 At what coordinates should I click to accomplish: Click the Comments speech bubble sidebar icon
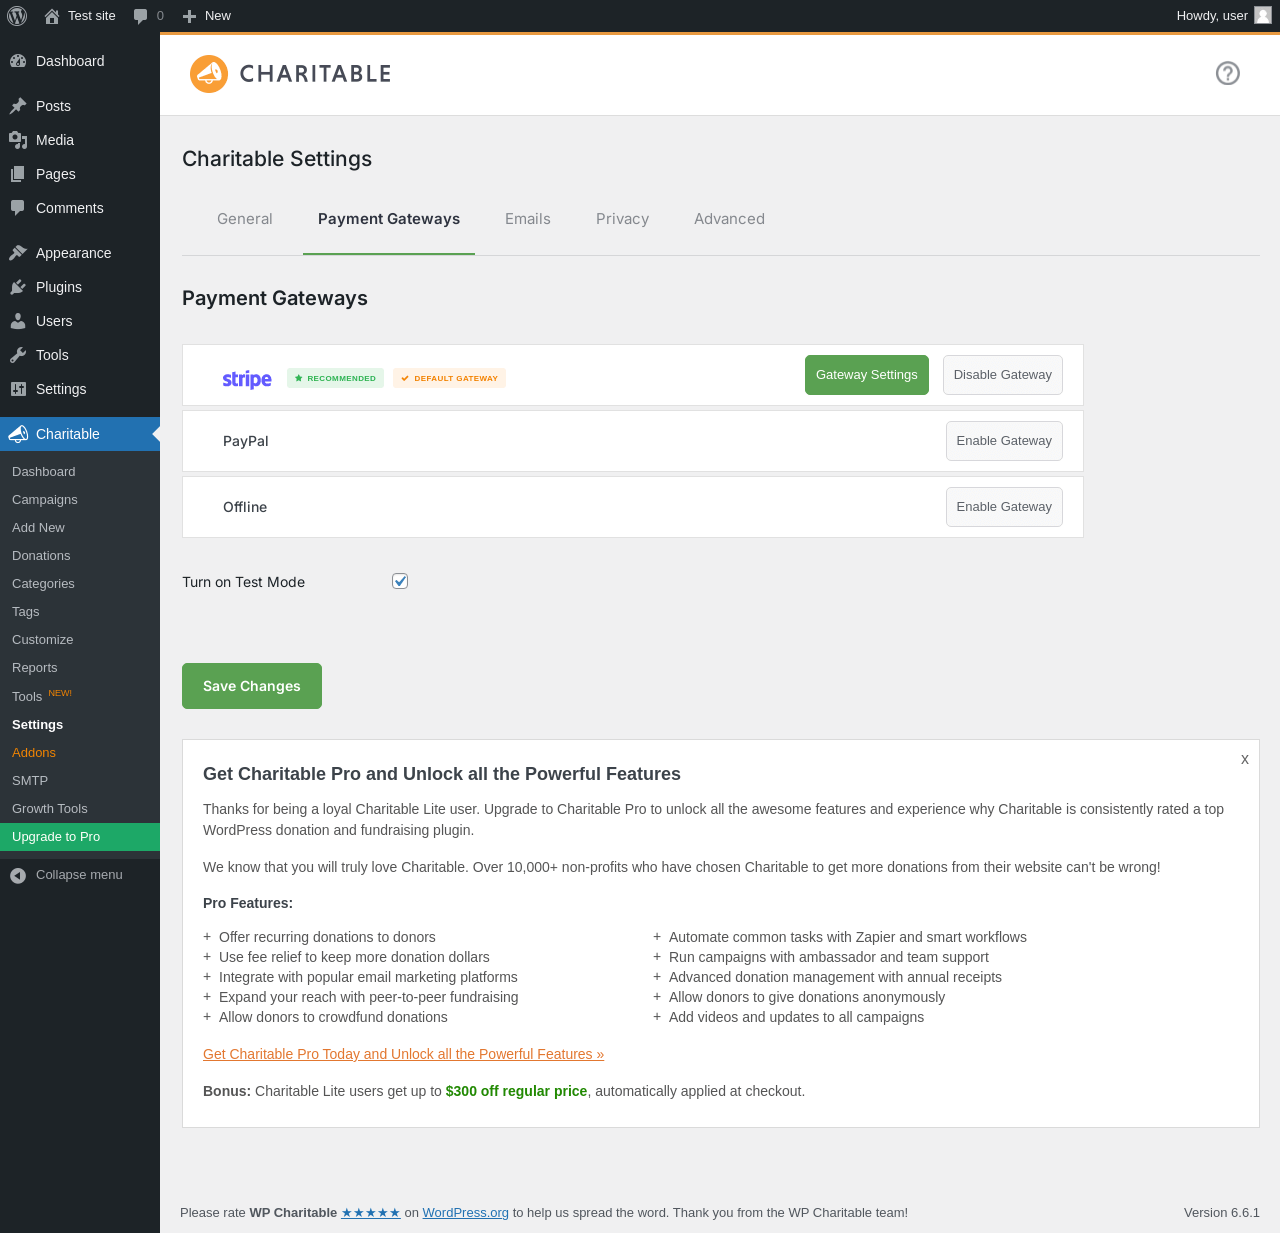click(x=18, y=208)
